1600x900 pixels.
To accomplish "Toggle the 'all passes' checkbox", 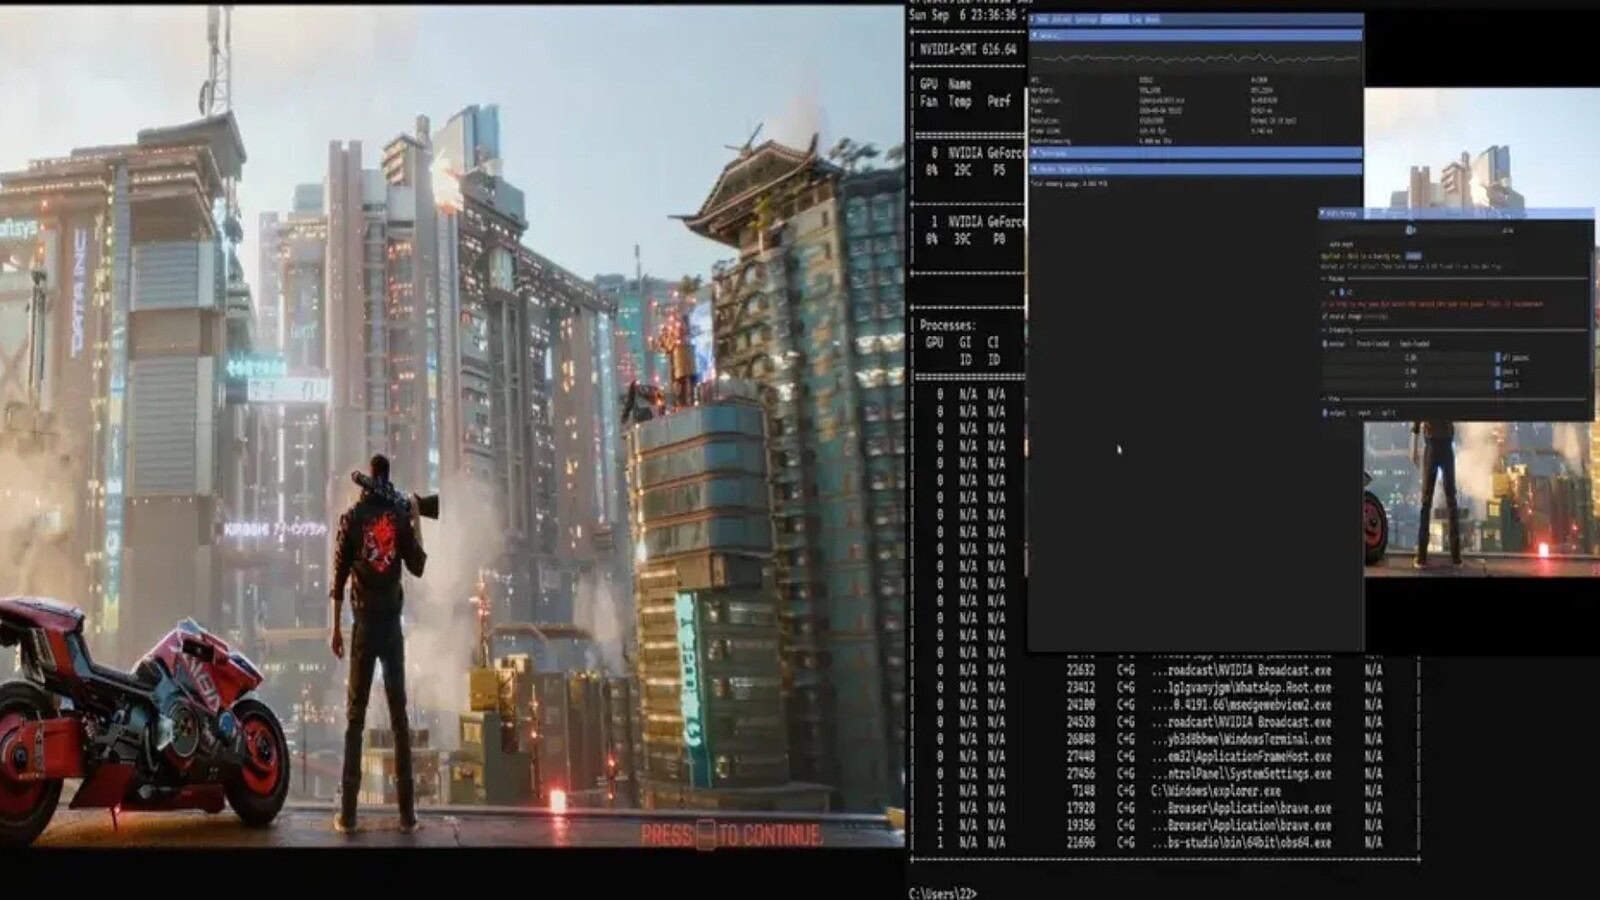I will point(1498,358).
